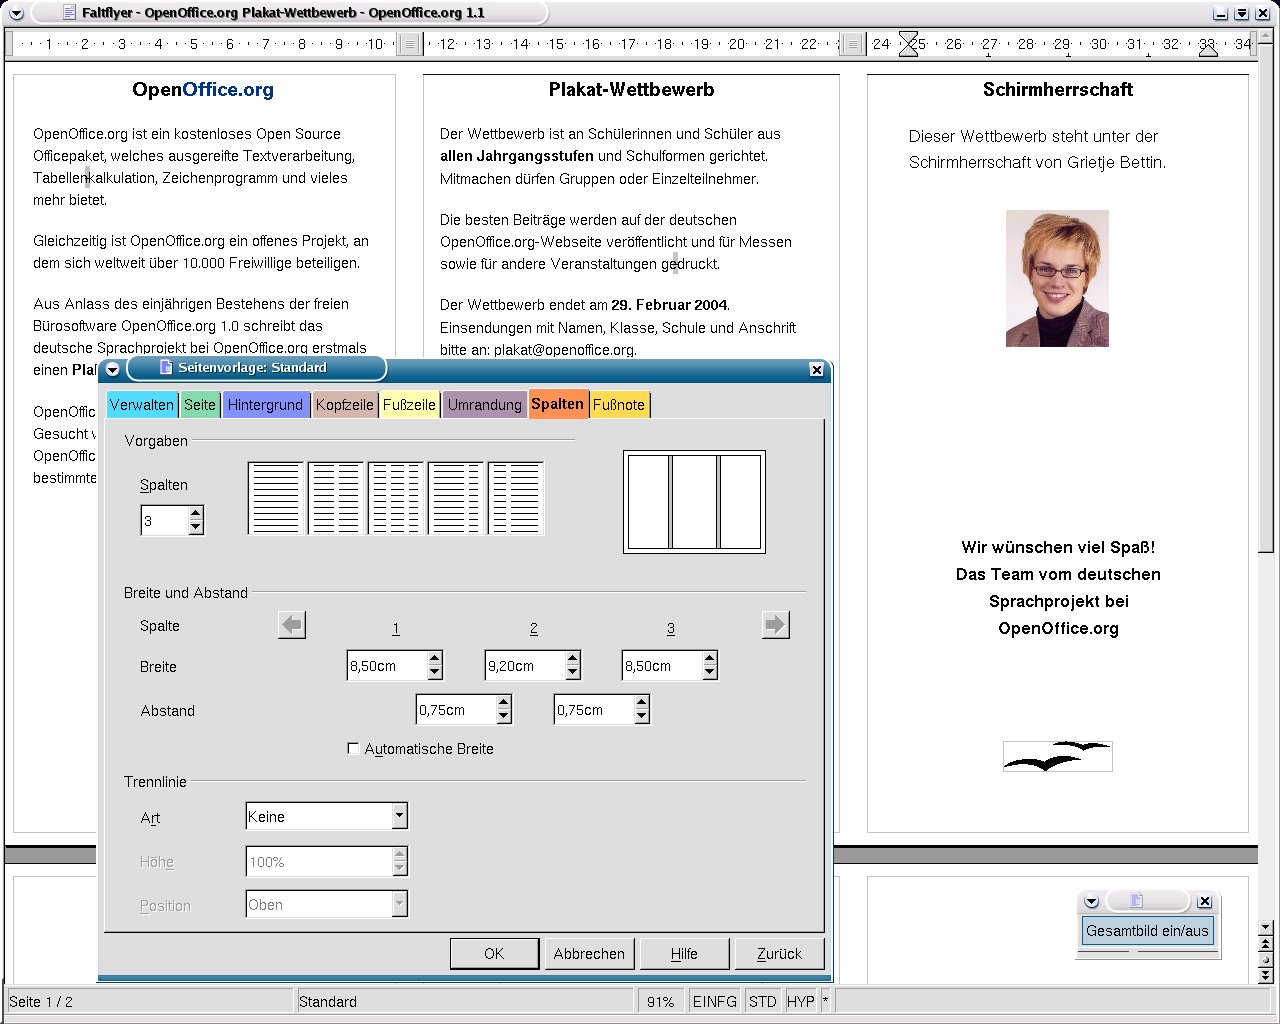Switch to the Hintergrund tab
1280x1024 pixels.
click(265, 405)
